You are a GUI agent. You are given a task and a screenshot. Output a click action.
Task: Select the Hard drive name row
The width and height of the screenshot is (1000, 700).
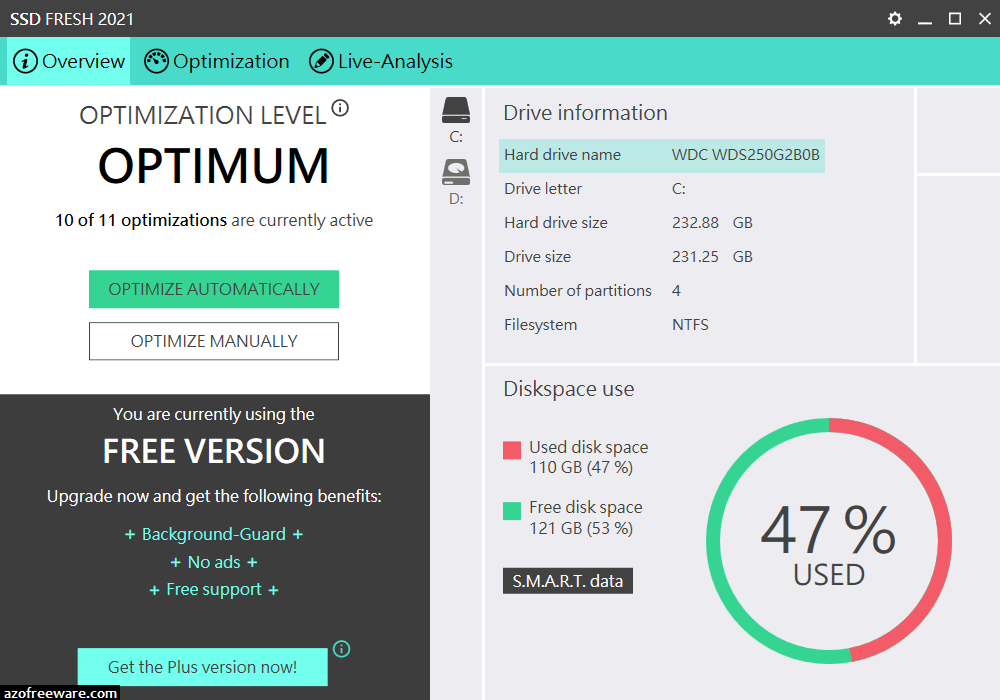click(x=662, y=156)
